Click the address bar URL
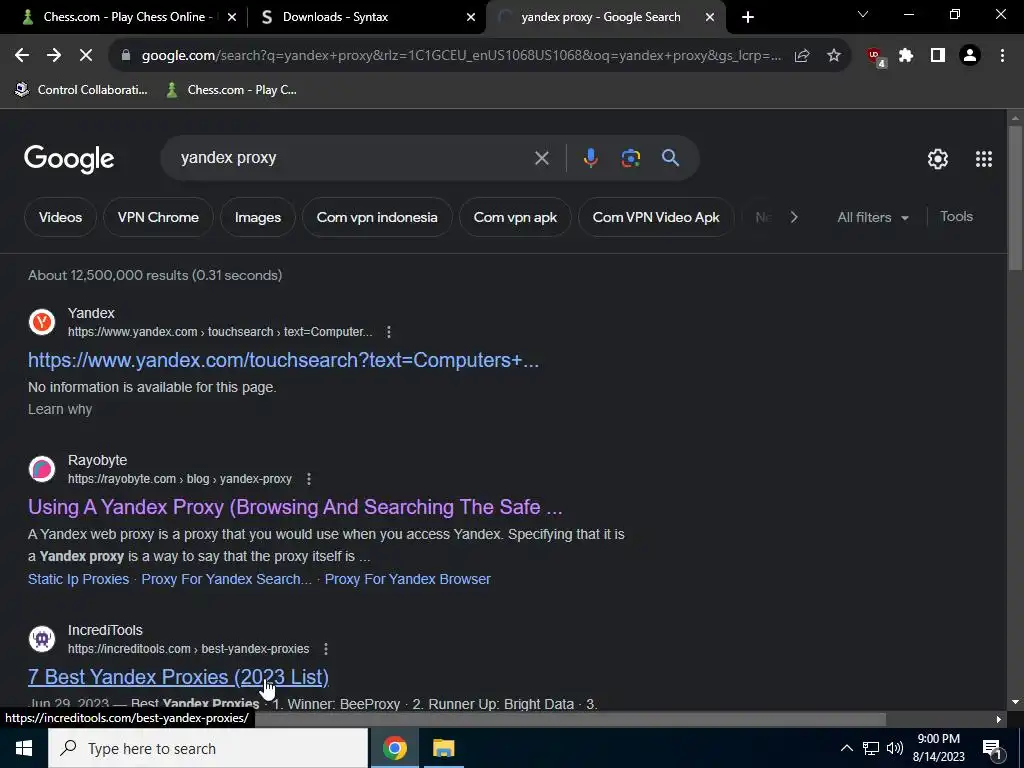Screen dimensions: 1024x768 [460, 56]
